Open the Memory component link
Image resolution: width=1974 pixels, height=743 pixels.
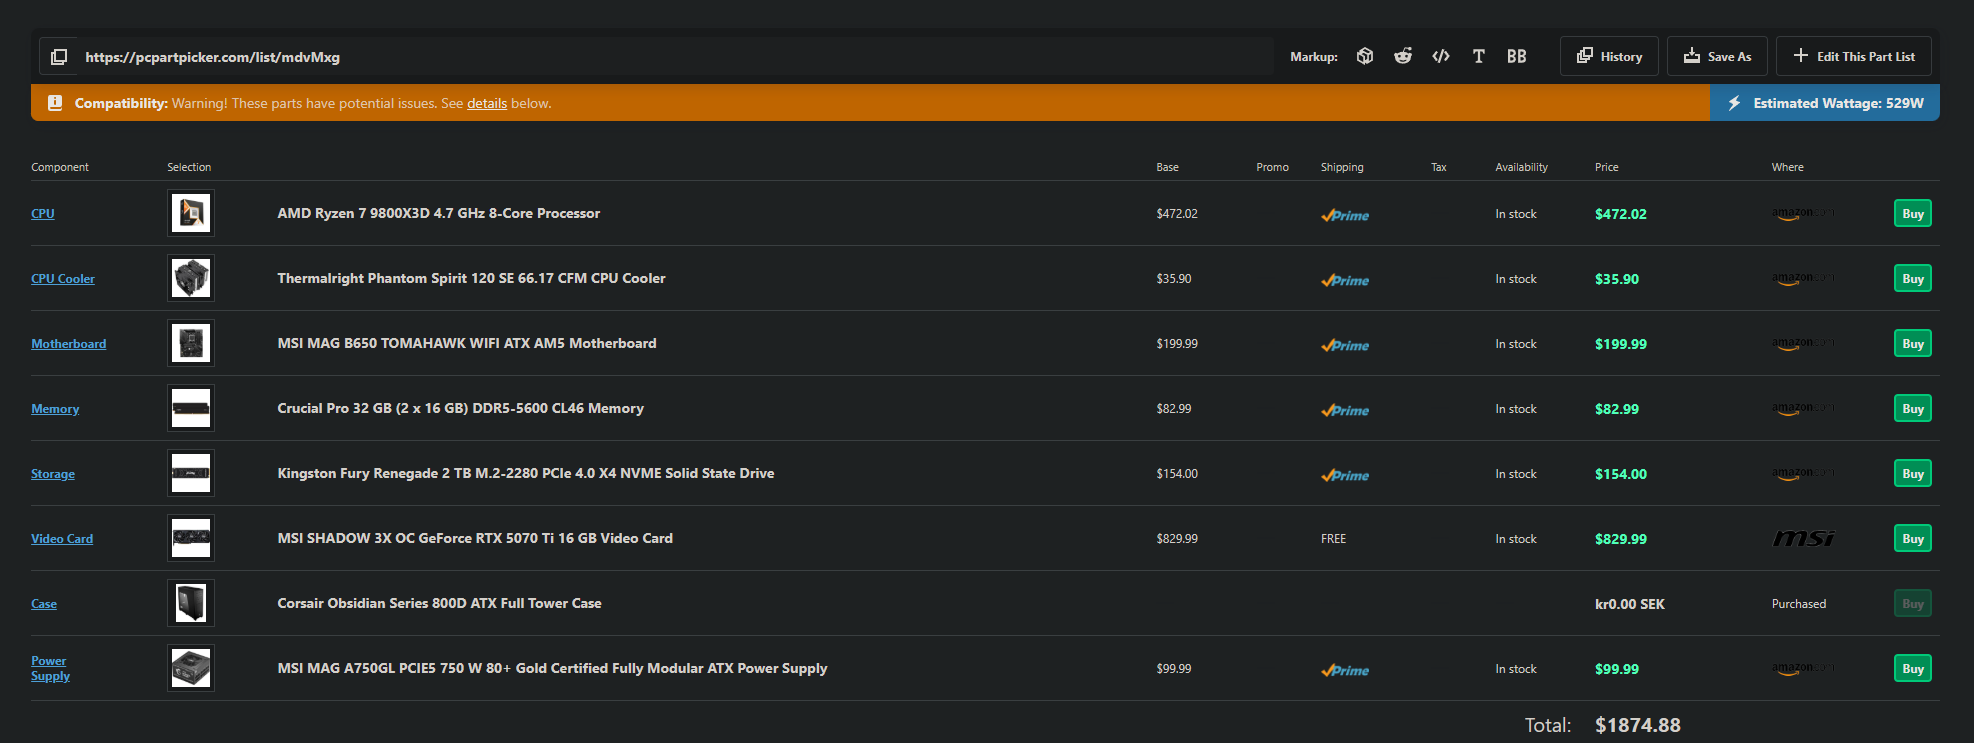[x=55, y=408]
